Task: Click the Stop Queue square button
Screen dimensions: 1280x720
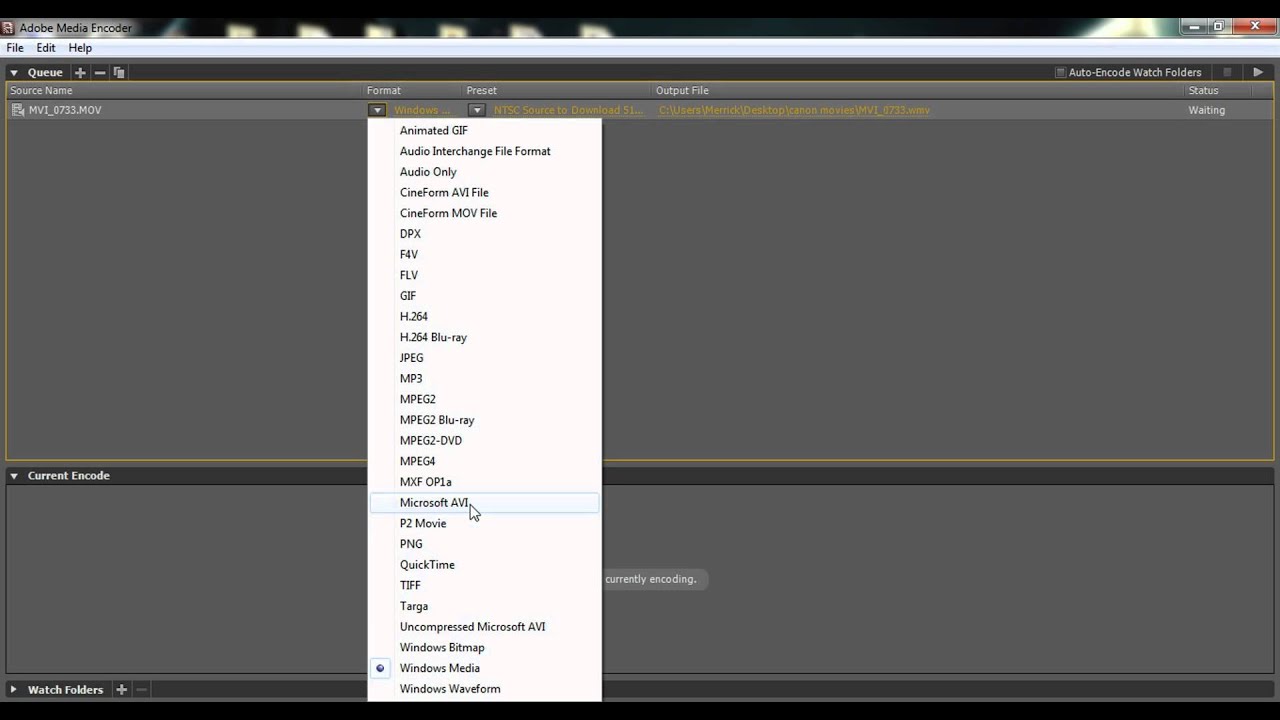Action: click(x=1227, y=72)
